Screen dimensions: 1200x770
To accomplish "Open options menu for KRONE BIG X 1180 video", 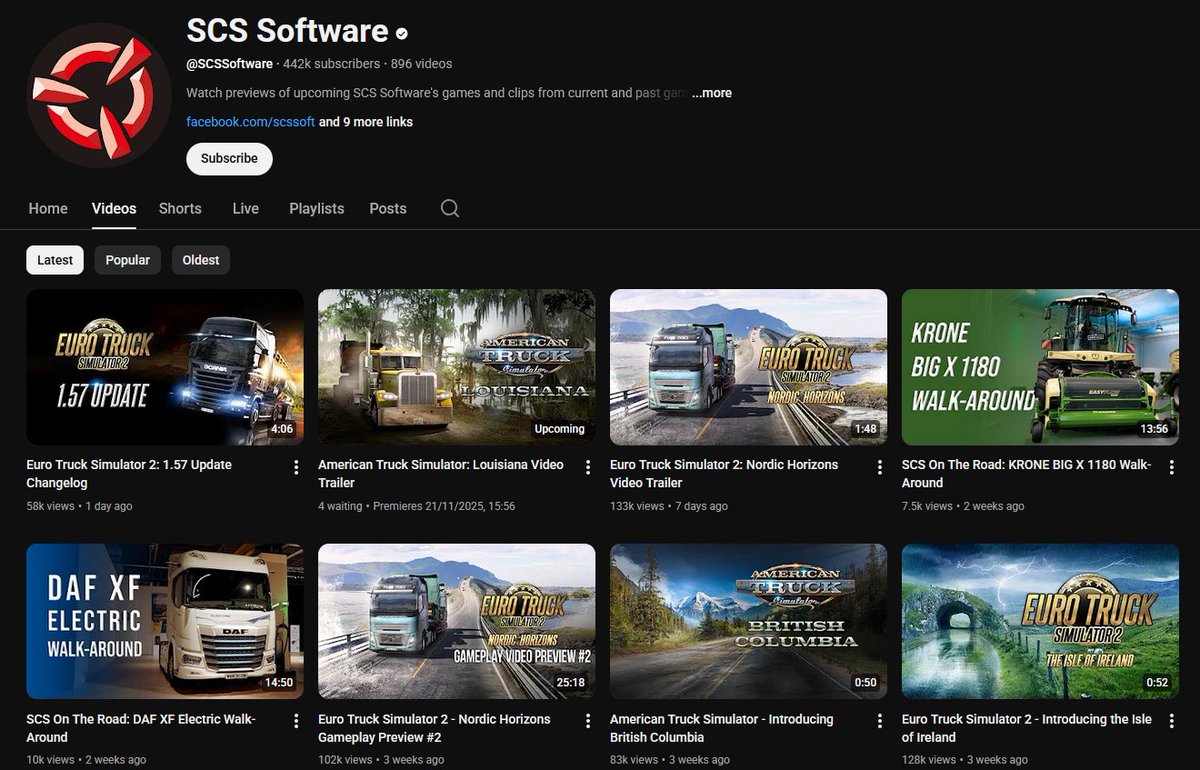I will pyautogui.click(x=1172, y=467).
